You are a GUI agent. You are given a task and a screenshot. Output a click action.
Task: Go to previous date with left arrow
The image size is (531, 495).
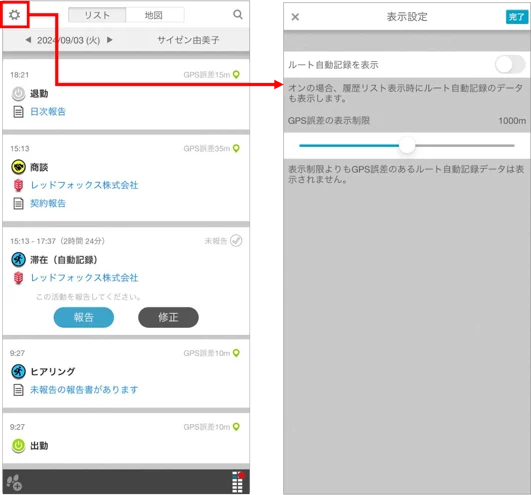tap(28, 40)
